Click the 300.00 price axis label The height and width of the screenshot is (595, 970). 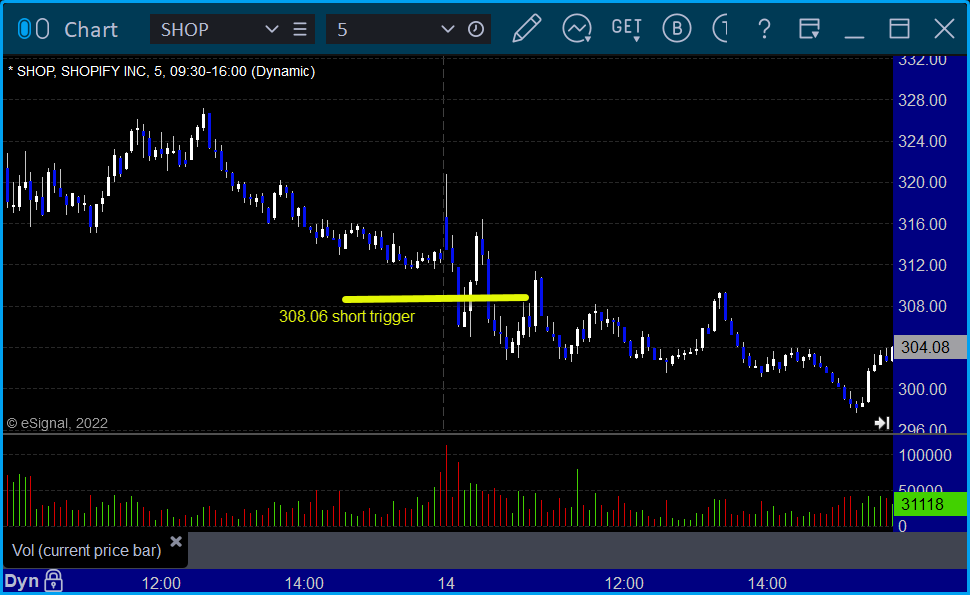click(x=922, y=389)
